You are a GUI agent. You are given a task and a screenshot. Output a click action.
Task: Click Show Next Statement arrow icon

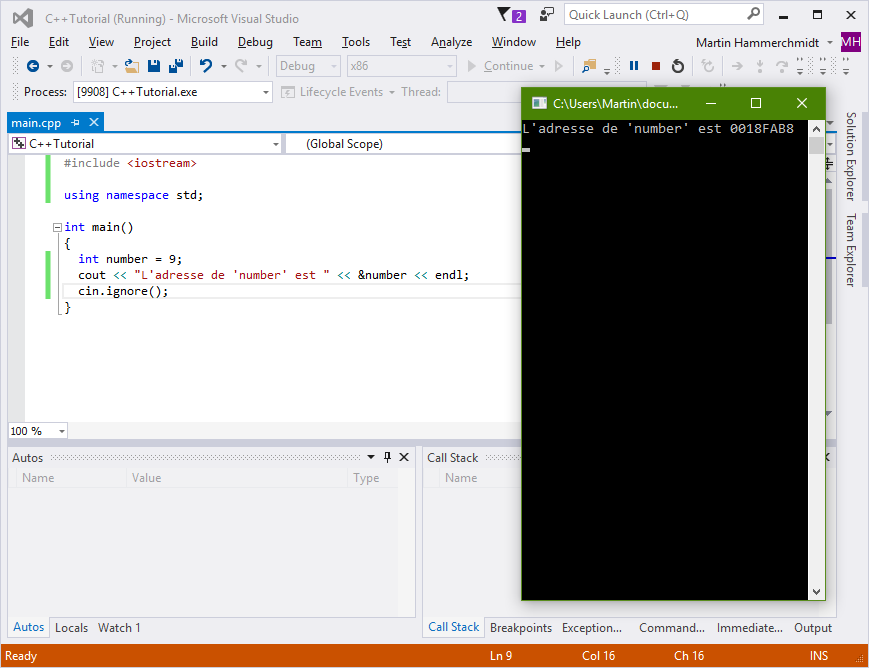click(x=737, y=67)
